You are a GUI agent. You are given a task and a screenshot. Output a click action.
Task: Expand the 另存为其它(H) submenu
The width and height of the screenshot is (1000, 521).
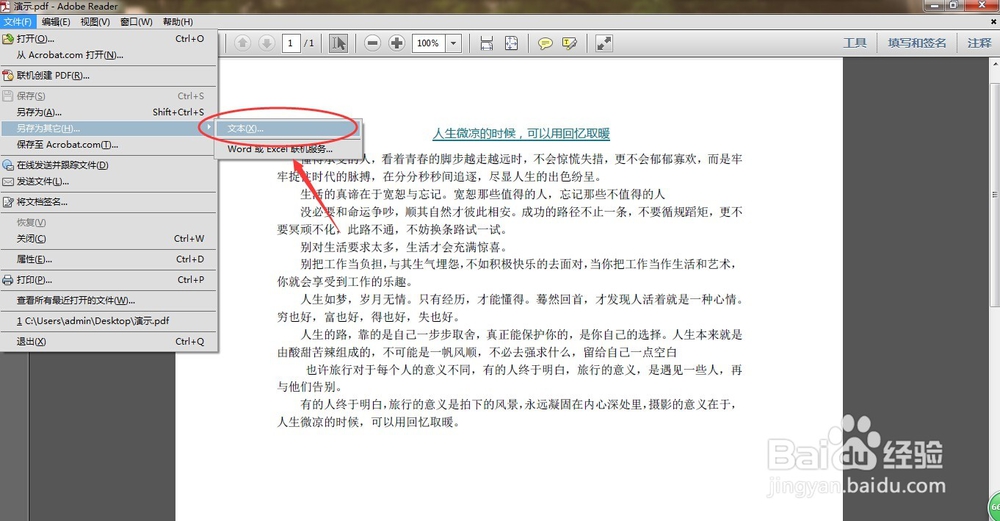108,128
